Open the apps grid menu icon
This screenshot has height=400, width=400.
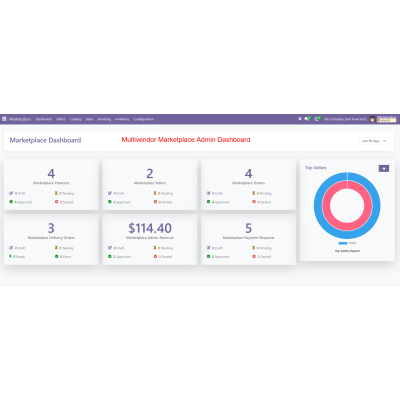point(4,119)
